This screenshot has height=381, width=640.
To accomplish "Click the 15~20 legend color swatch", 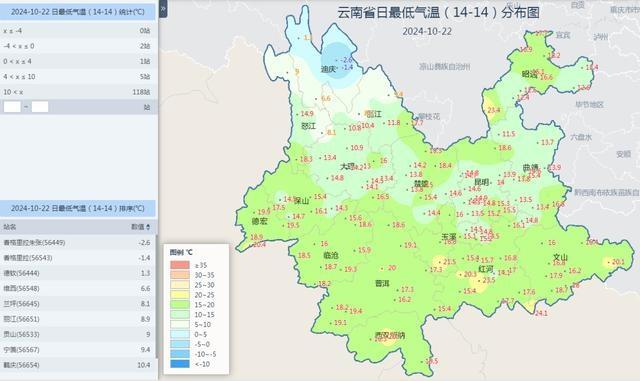I will (x=180, y=305).
